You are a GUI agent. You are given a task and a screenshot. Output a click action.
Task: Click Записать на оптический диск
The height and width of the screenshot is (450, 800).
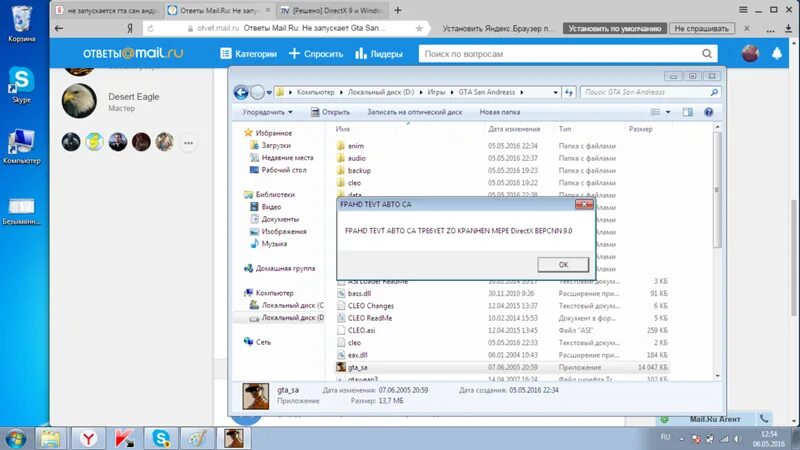[414, 112]
